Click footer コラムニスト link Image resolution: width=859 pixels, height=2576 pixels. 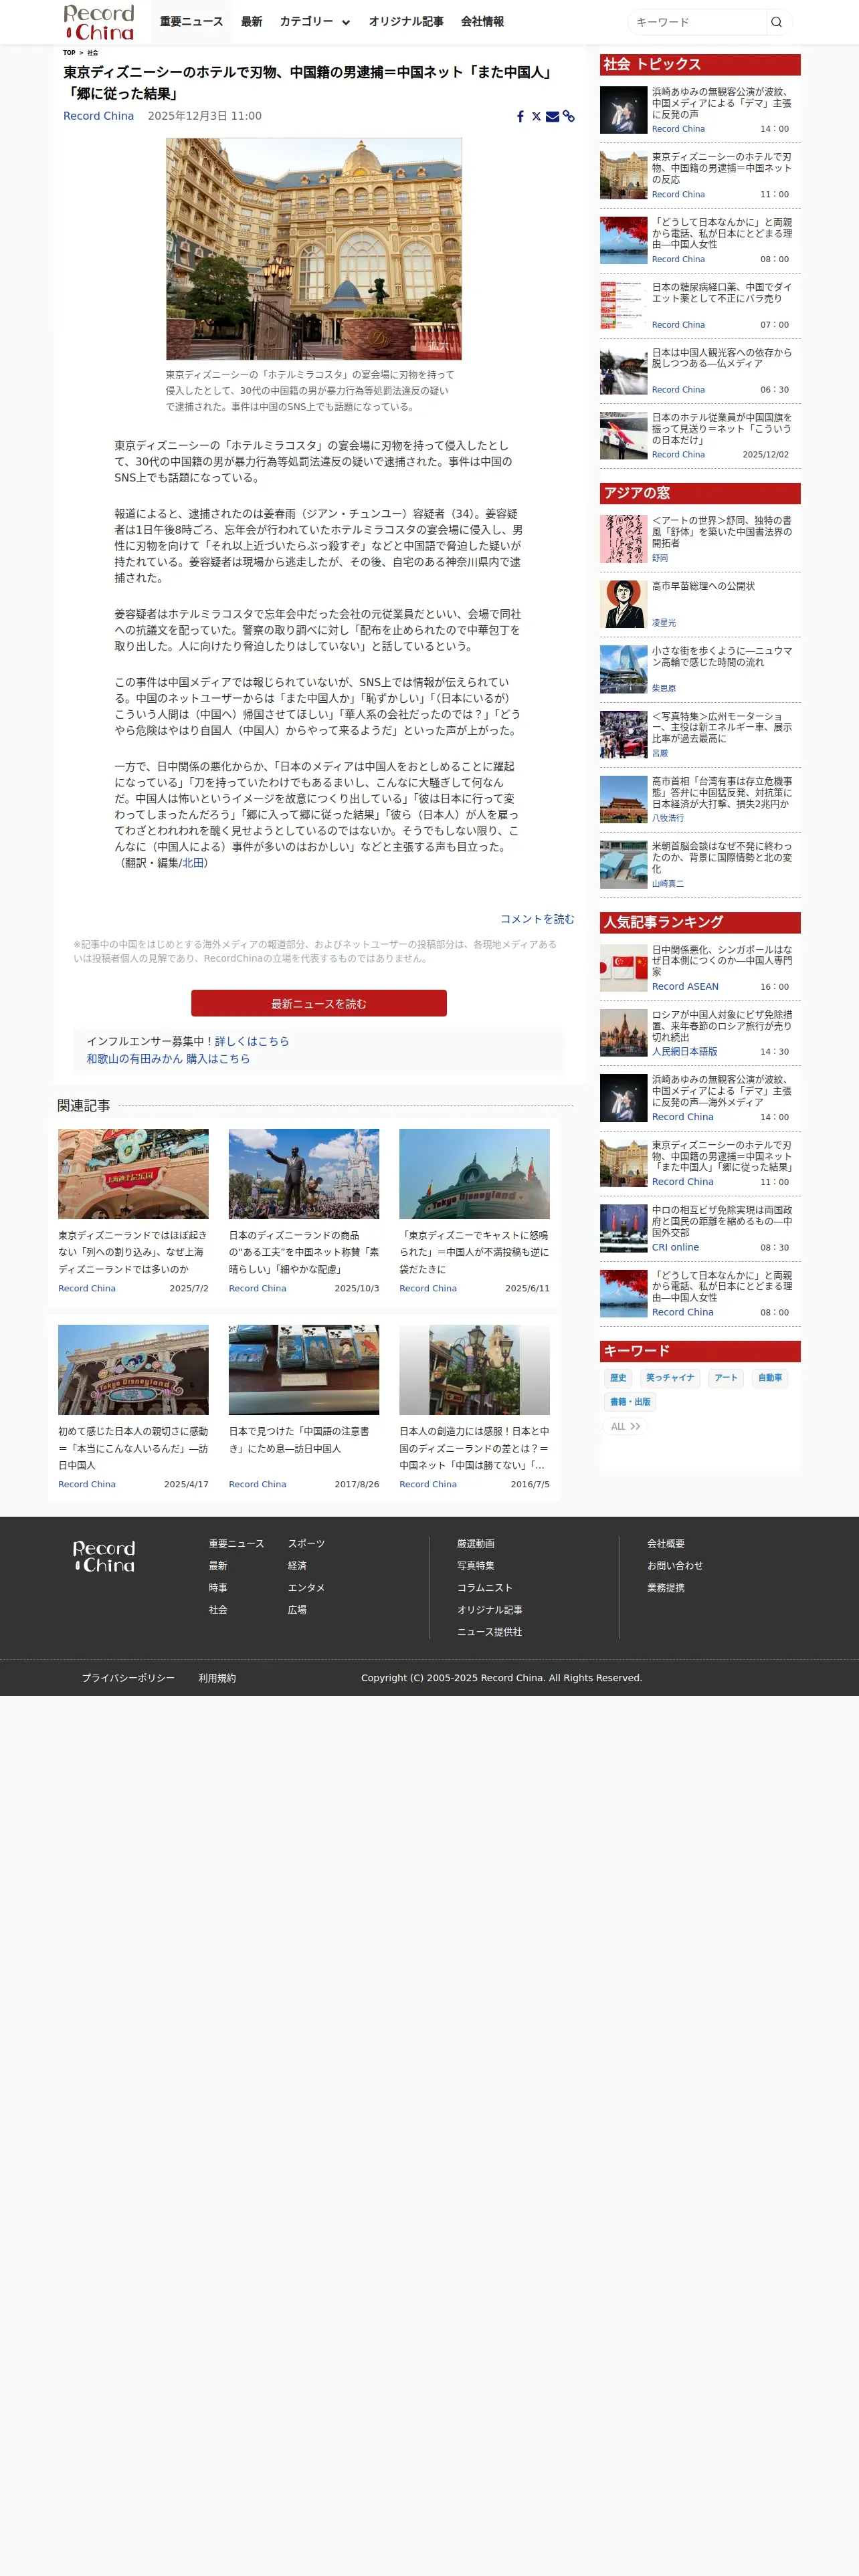point(485,1588)
